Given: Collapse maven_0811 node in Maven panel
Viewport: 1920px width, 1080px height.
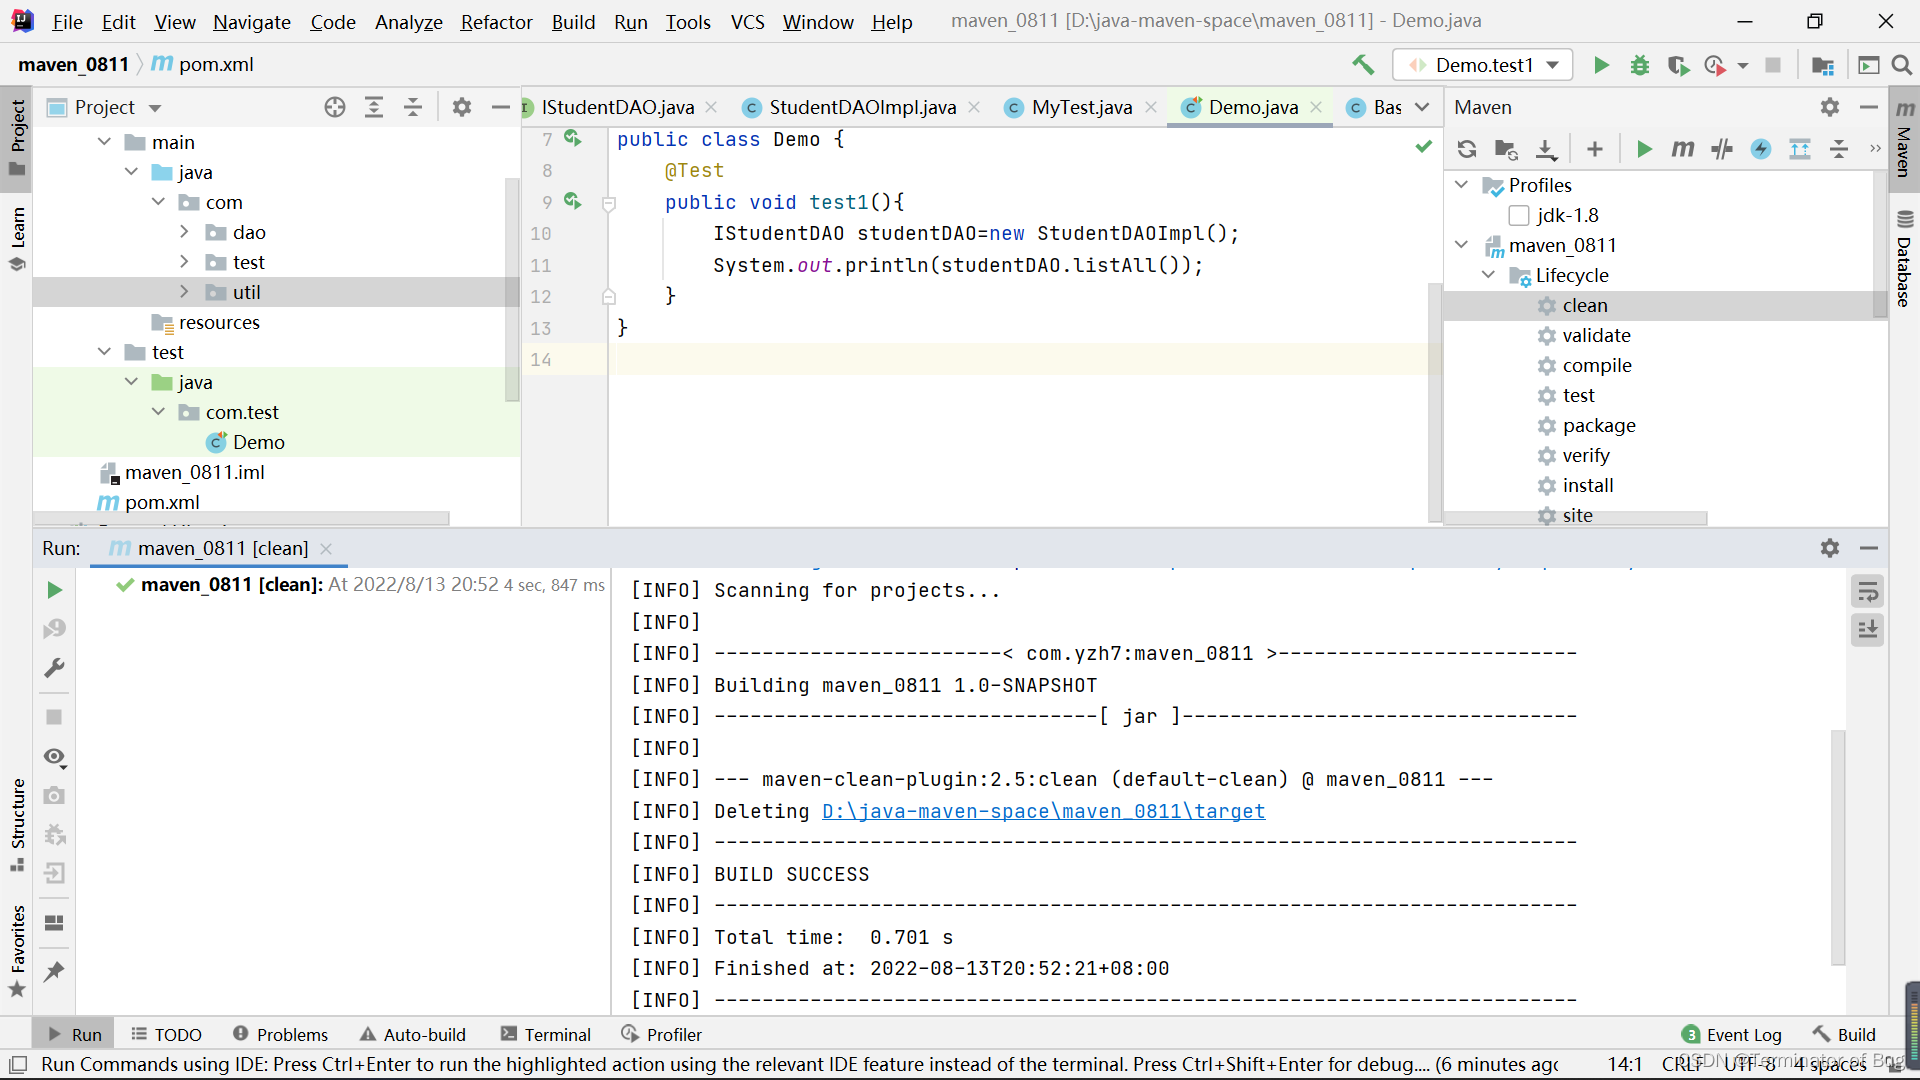Looking at the screenshot, I should click(x=1461, y=245).
